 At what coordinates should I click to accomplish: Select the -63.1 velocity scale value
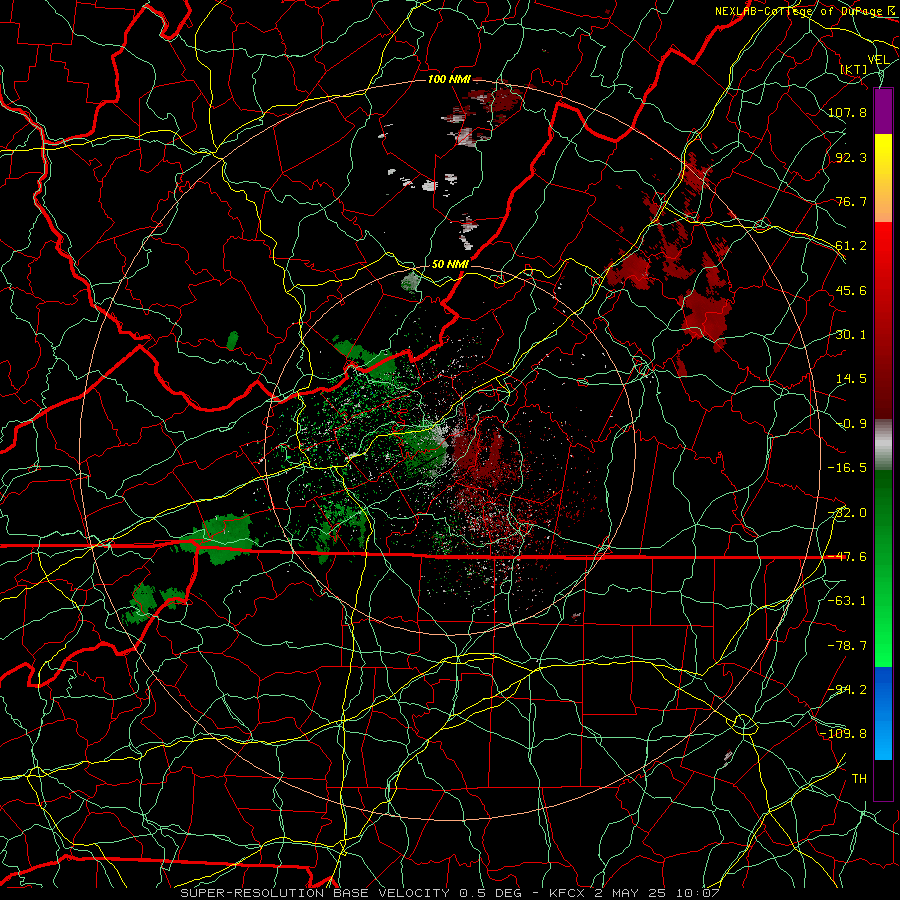pyautogui.click(x=847, y=601)
